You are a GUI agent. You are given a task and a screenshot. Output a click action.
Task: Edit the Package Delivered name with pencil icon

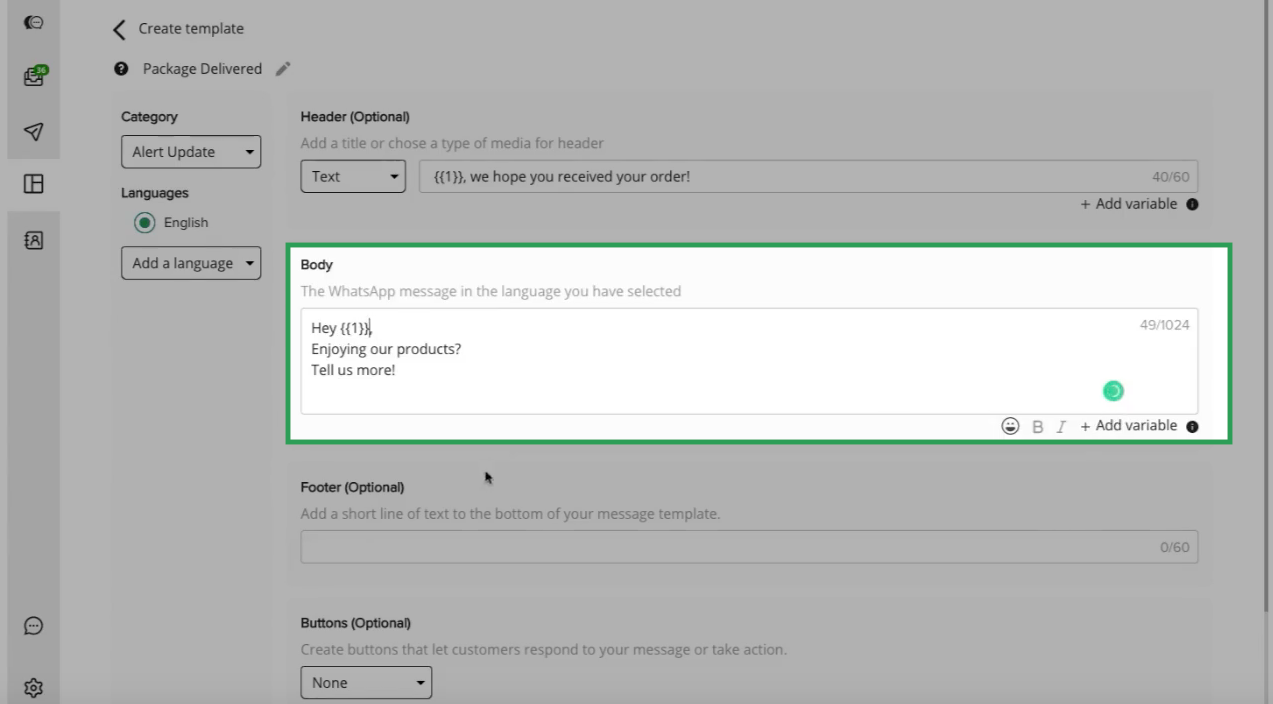click(x=283, y=68)
